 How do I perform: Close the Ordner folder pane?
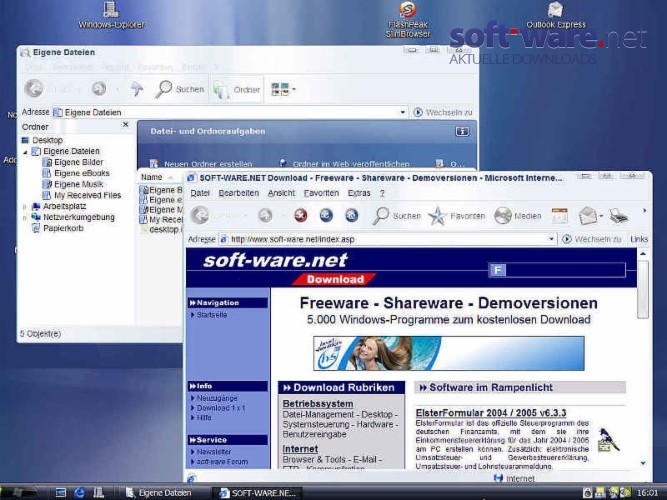(x=125, y=124)
